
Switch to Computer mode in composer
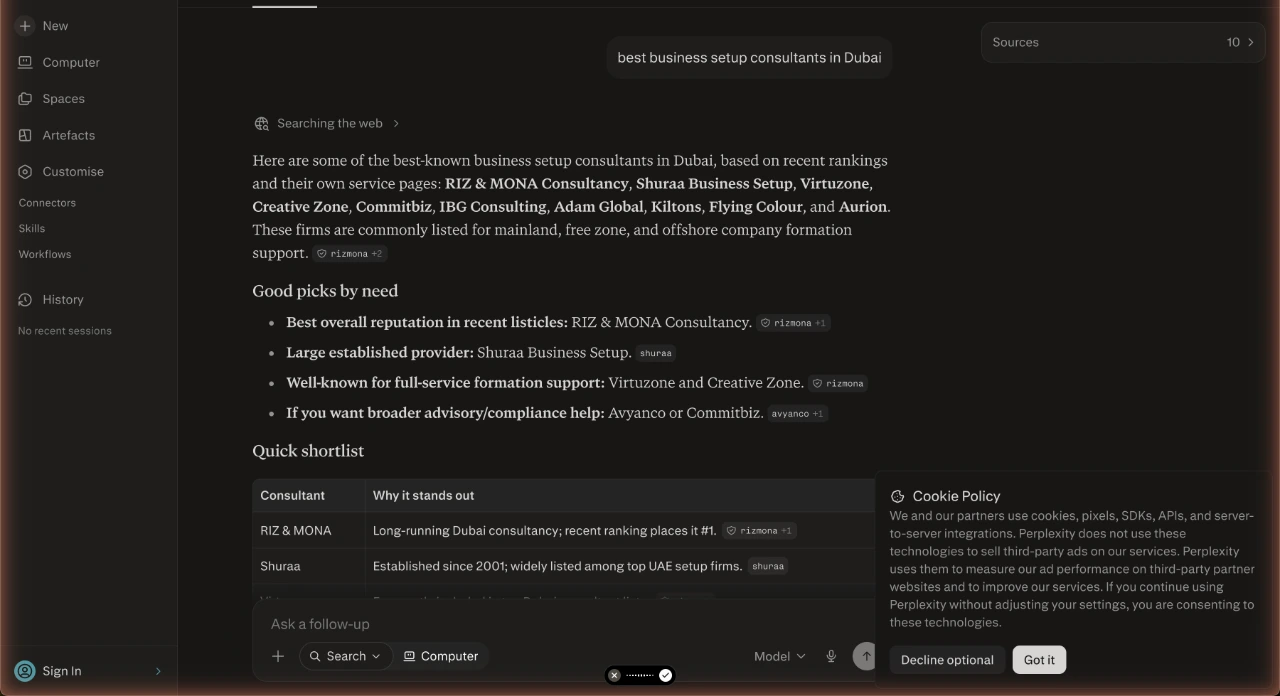tap(441, 656)
